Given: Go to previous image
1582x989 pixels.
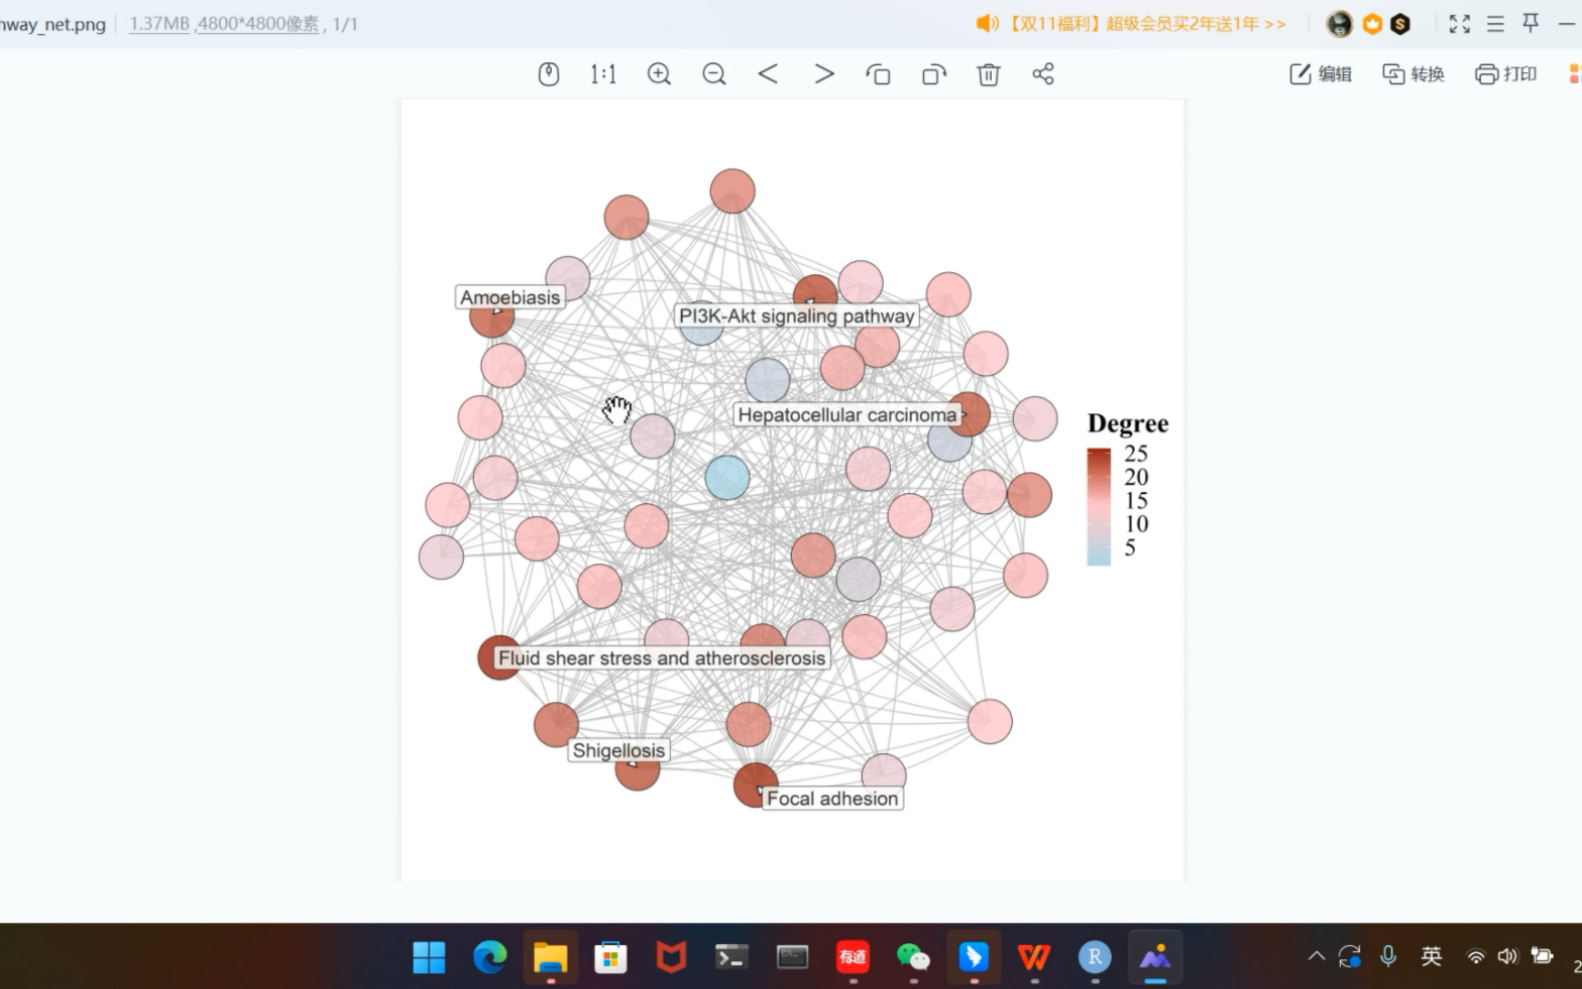Looking at the screenshot, I should click(x=768, y=74).
